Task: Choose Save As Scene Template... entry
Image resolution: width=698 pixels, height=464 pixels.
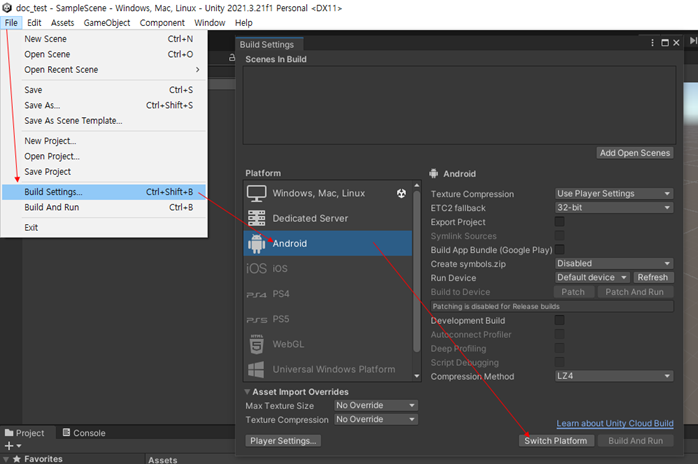Action: (104, 121)
